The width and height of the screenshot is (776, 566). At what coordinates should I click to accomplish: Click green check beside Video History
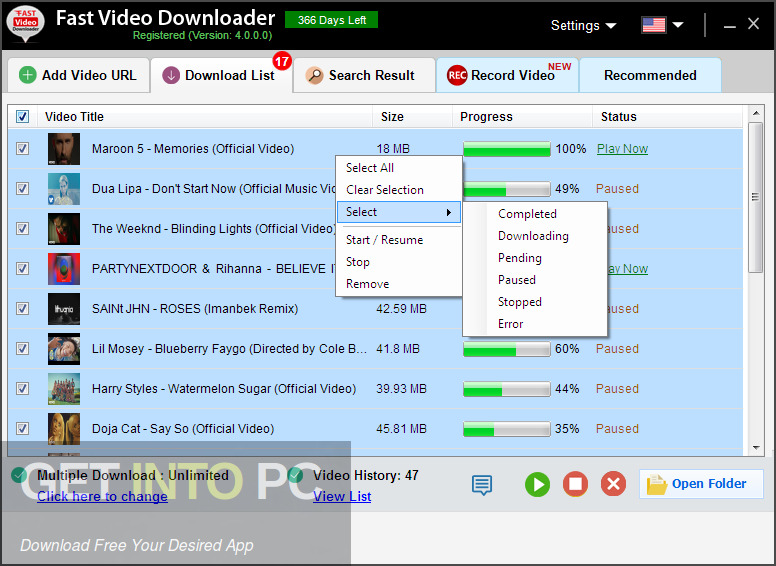click(x=295, y=475)
